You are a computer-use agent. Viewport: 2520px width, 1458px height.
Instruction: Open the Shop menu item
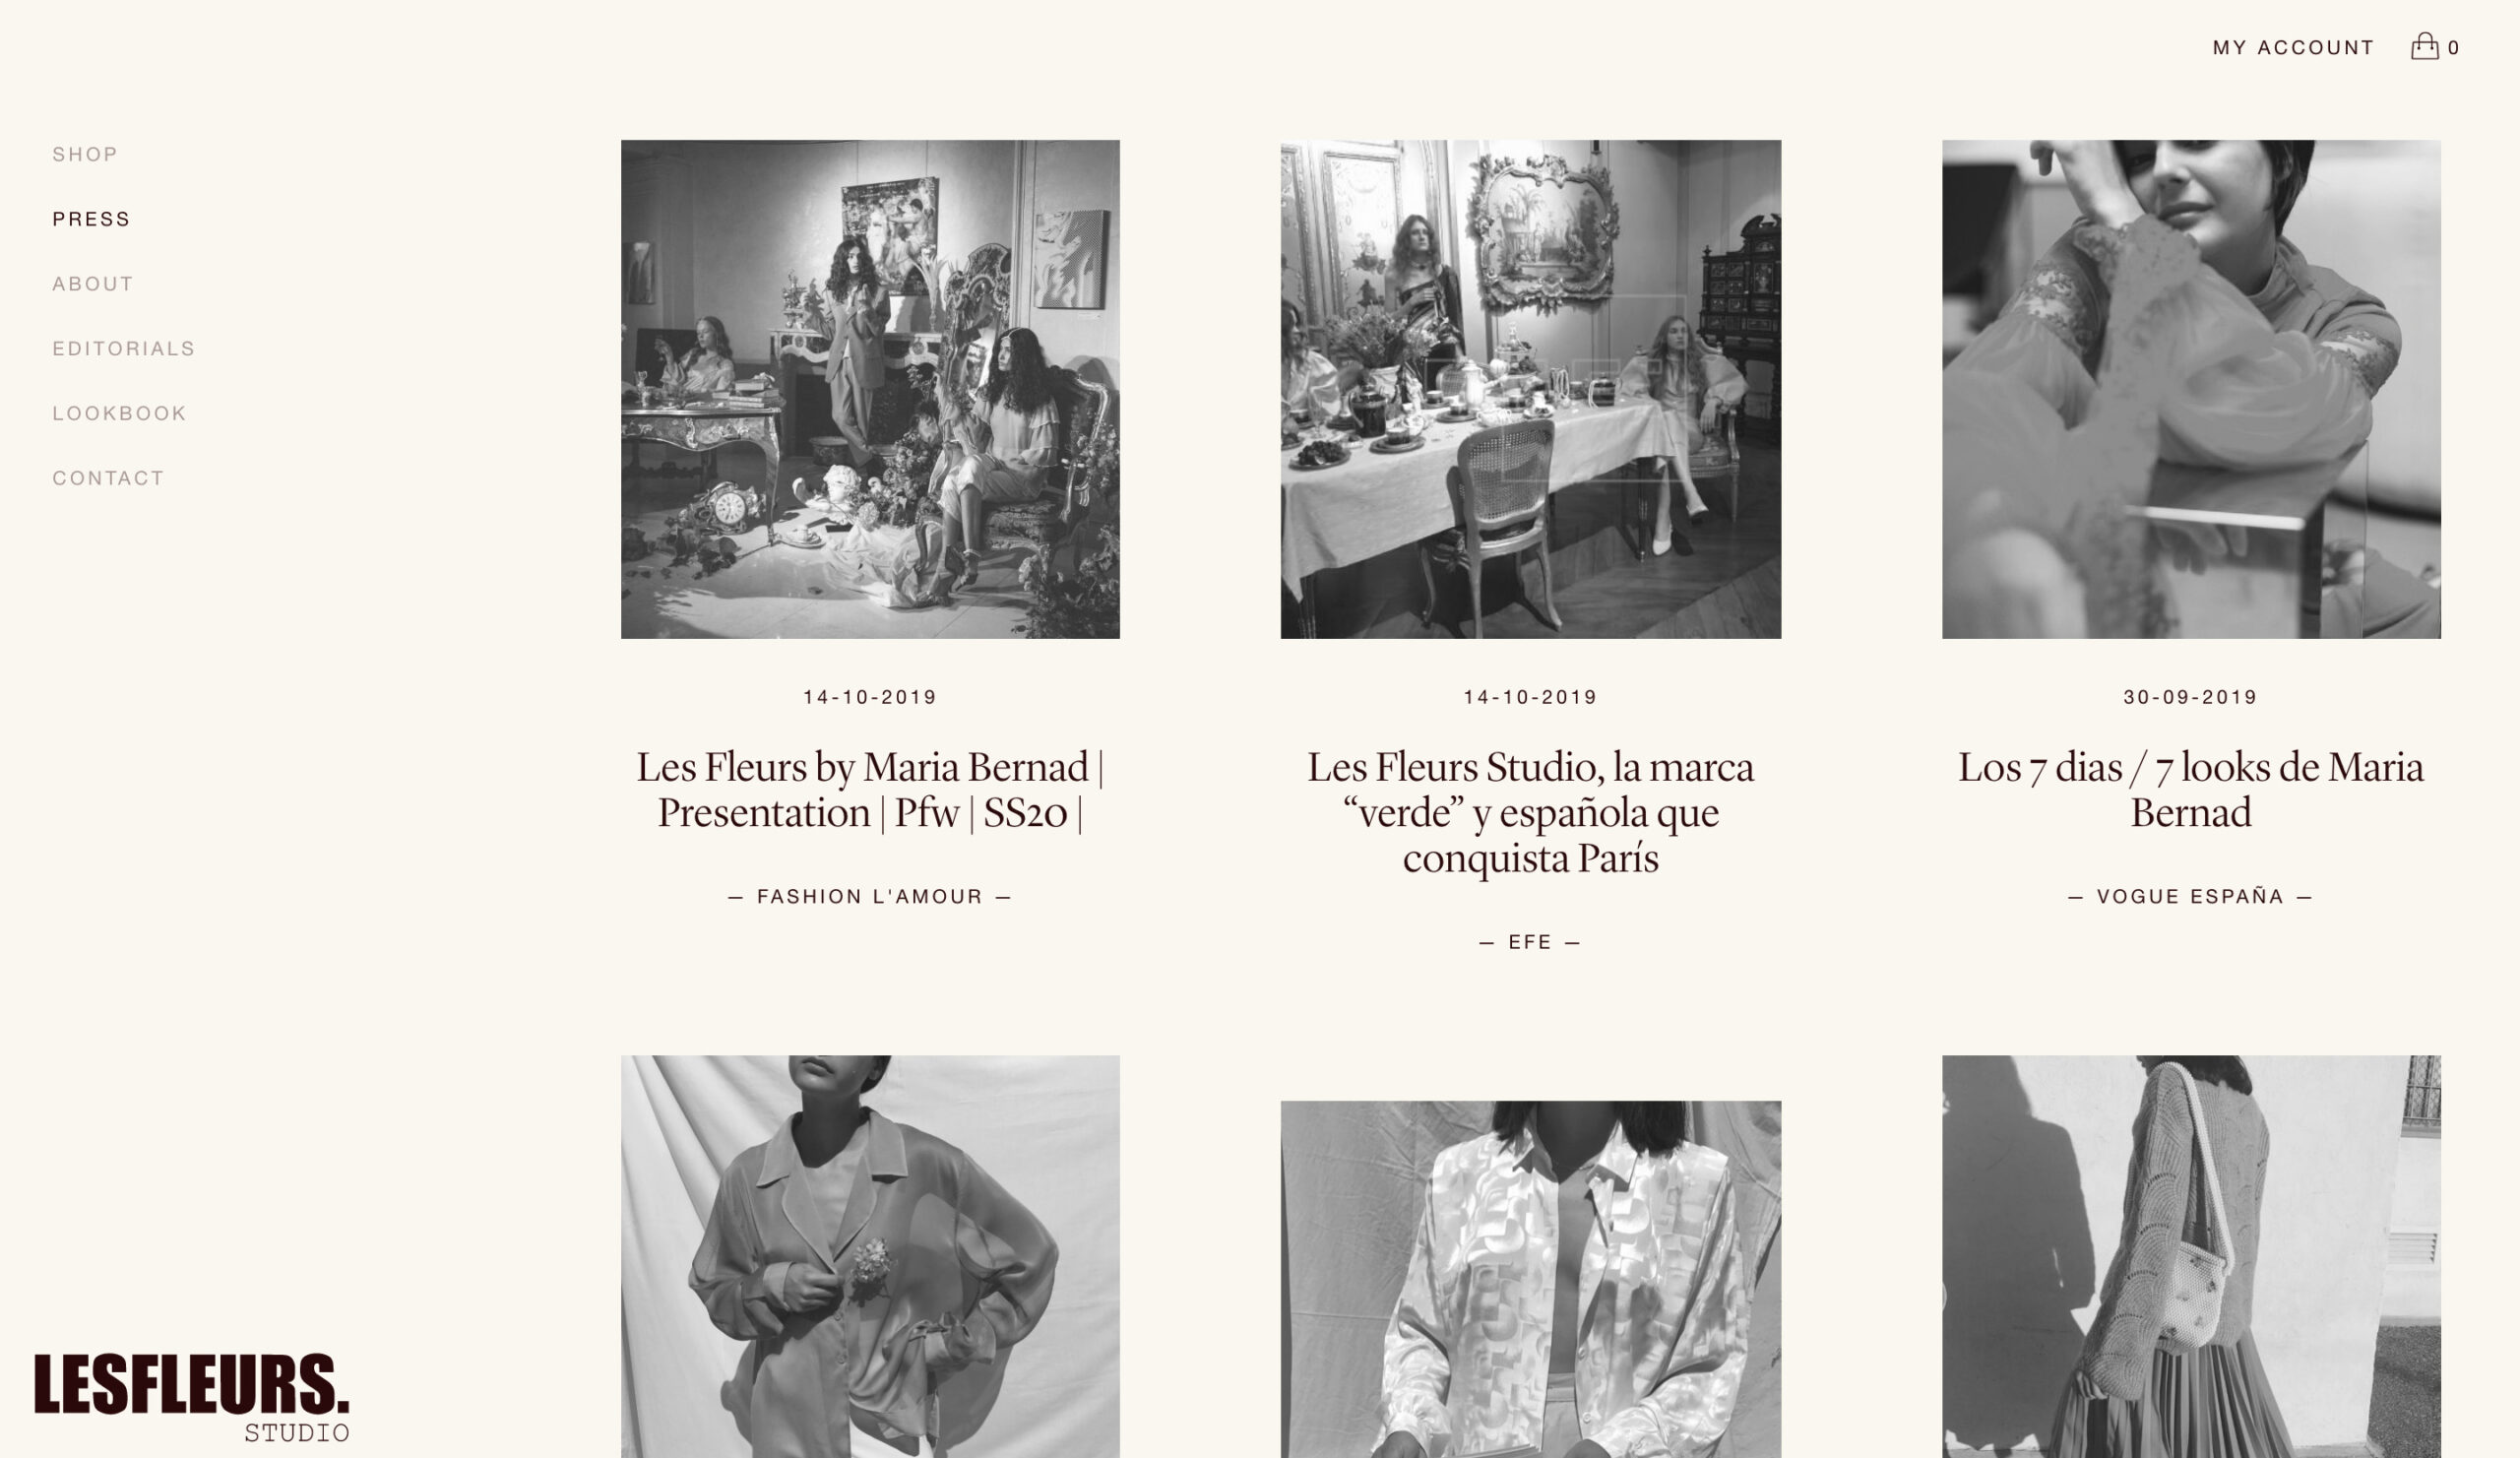point(85,154)
